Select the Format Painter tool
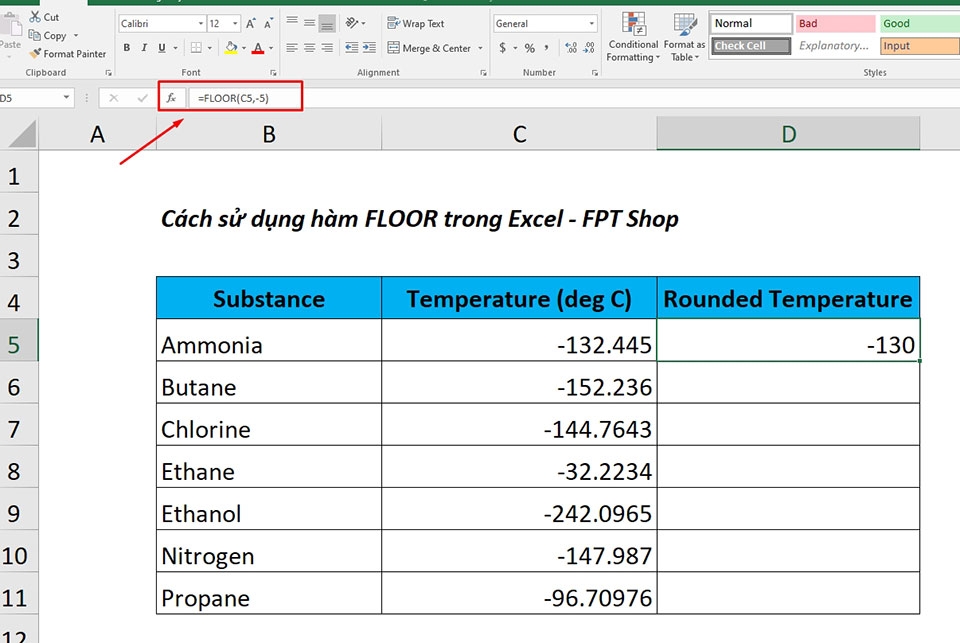Image resolution: width=960 pixels, height=643 pixels. [x=68, y=54]
